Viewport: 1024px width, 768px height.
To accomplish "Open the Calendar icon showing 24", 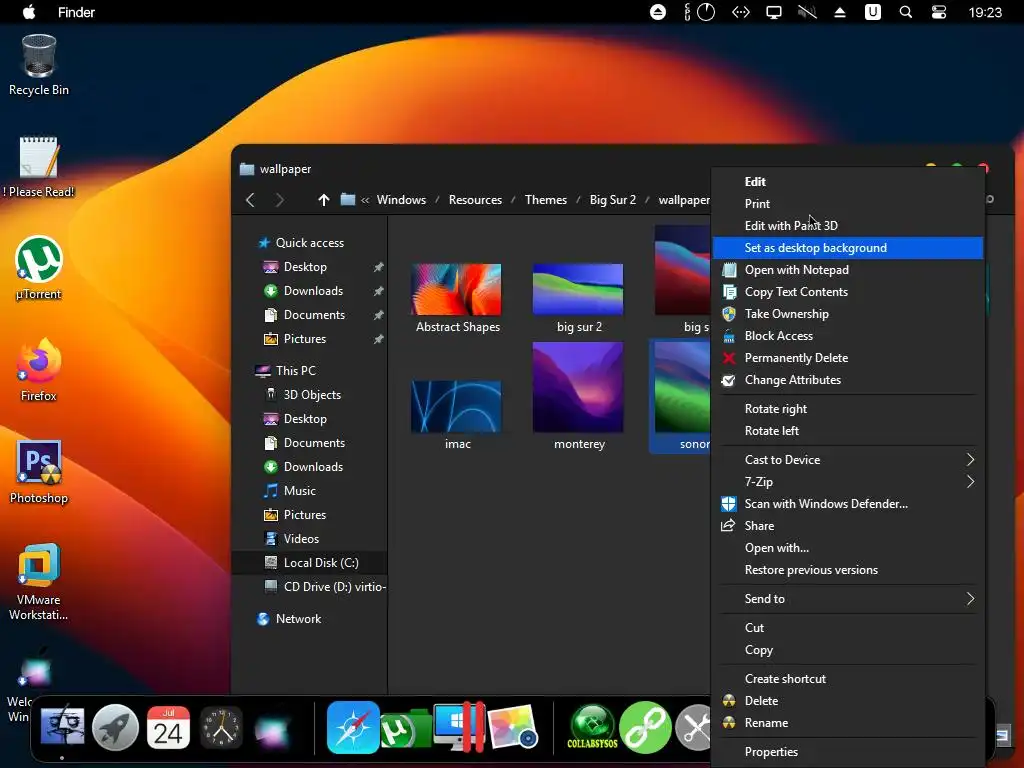I will tap(168, 728).
